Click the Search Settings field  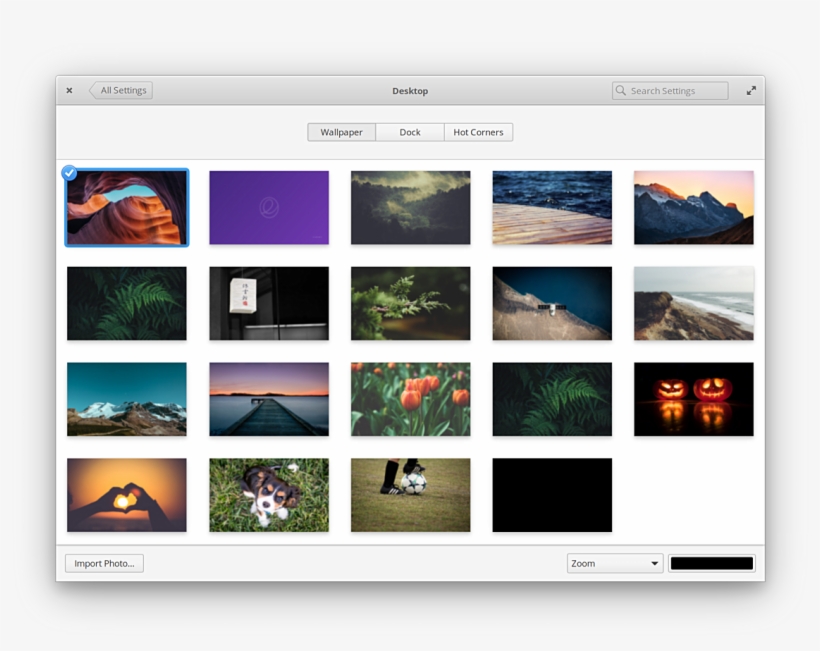point(670,90)
